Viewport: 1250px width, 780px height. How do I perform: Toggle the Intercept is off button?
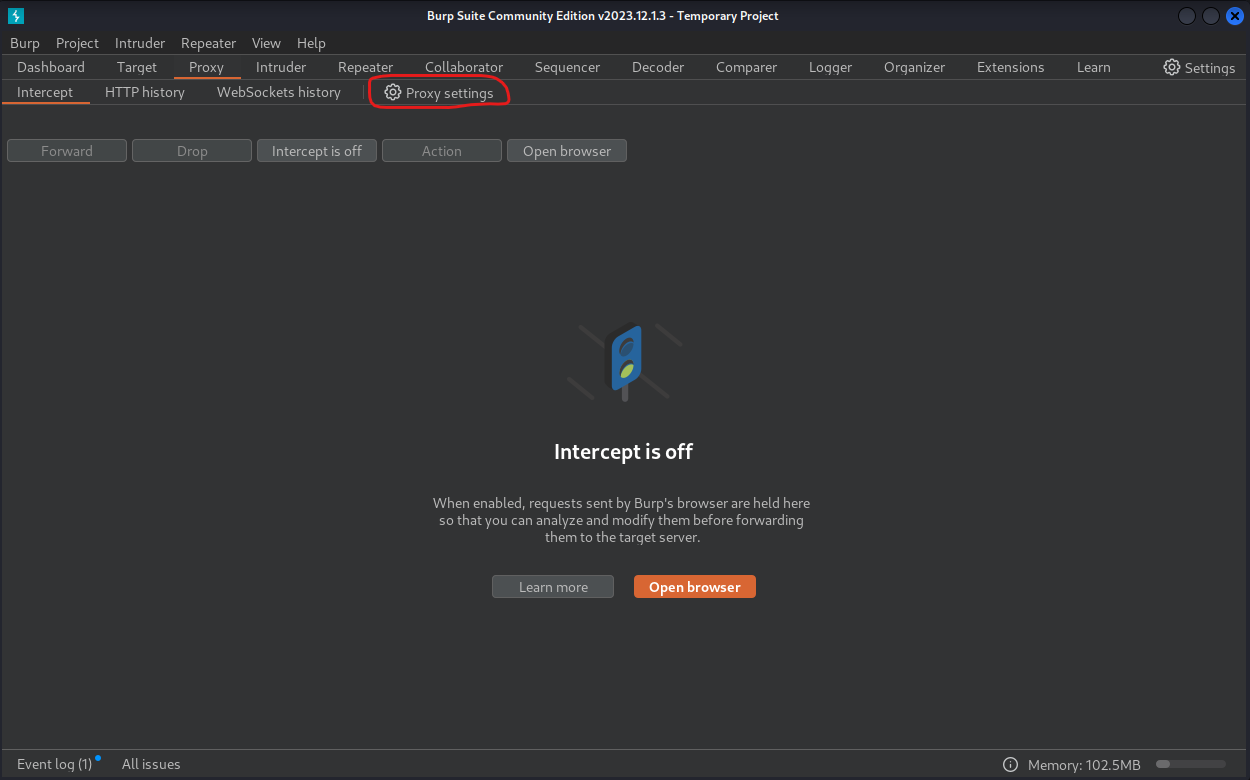(317, 151)
